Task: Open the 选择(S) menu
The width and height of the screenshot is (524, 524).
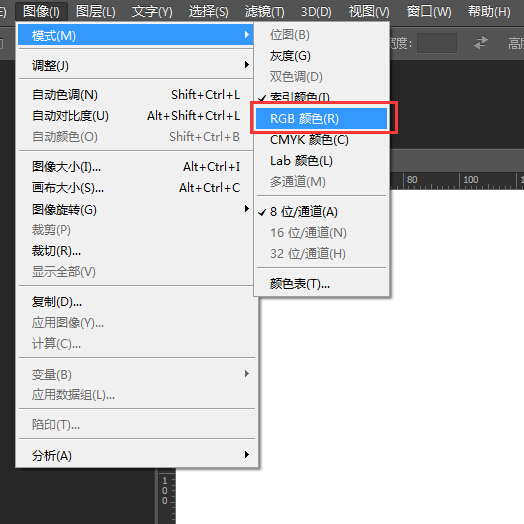Action: coord(209,11)
